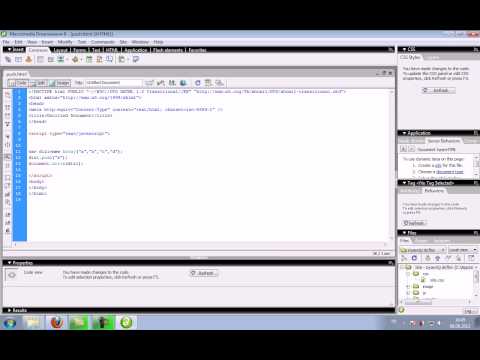Open the File menu

click(x=6, y=42)
